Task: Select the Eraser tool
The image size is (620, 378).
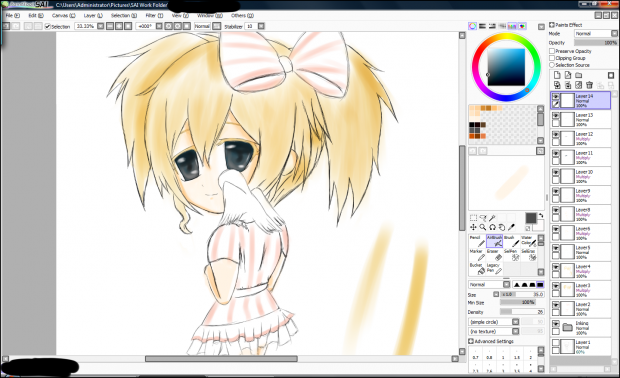Action: 494,255
